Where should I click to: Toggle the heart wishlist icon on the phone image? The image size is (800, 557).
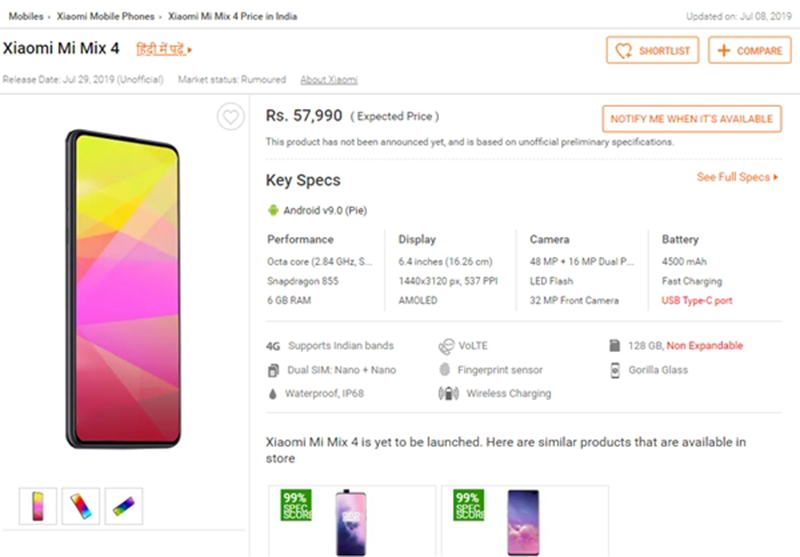(x=231, y=118)
